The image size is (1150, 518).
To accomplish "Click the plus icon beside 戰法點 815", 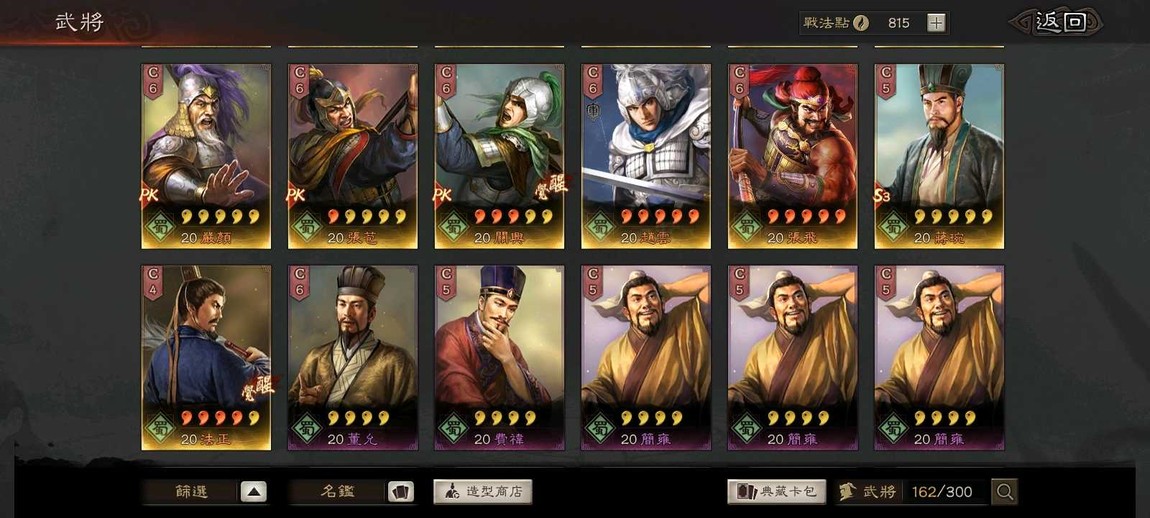I will tap(936, 23).
